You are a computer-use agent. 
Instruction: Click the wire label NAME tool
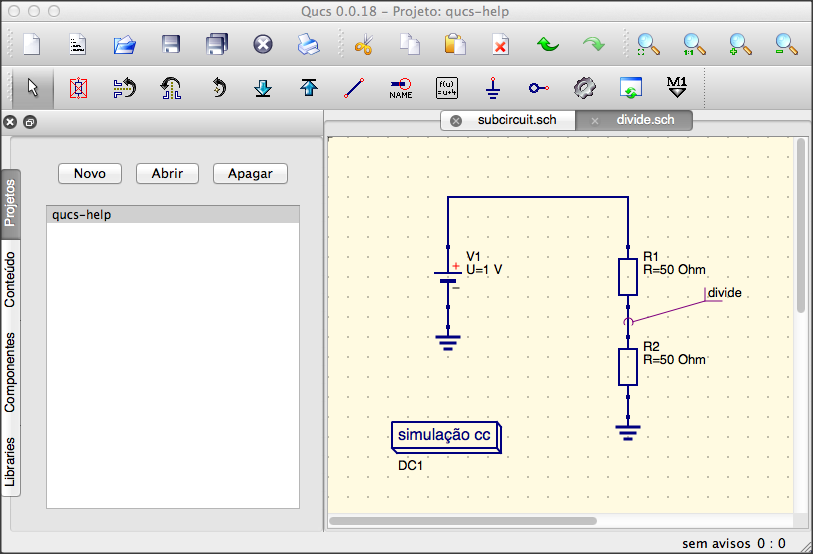point(401,88)
